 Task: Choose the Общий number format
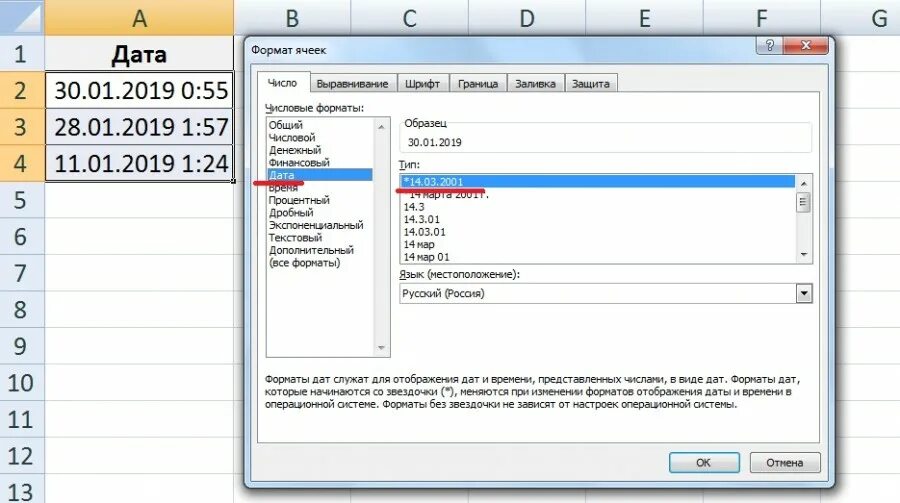pyautogui.click(x=285, y=125)
